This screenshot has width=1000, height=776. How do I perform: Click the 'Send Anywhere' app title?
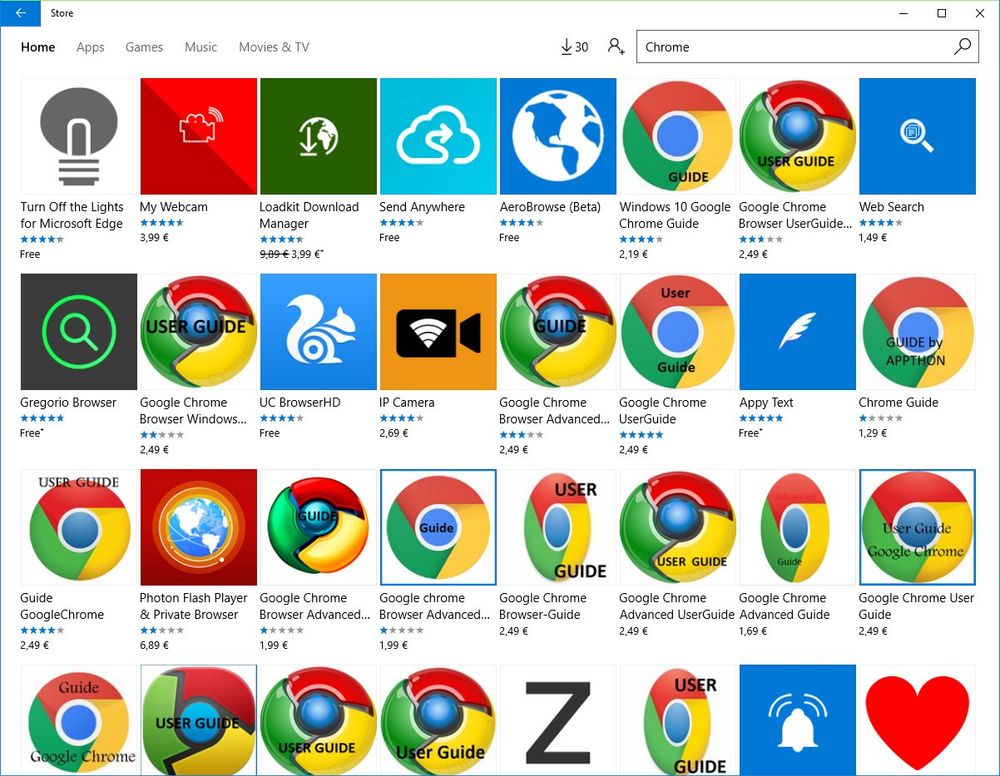(x=422, y=207)
